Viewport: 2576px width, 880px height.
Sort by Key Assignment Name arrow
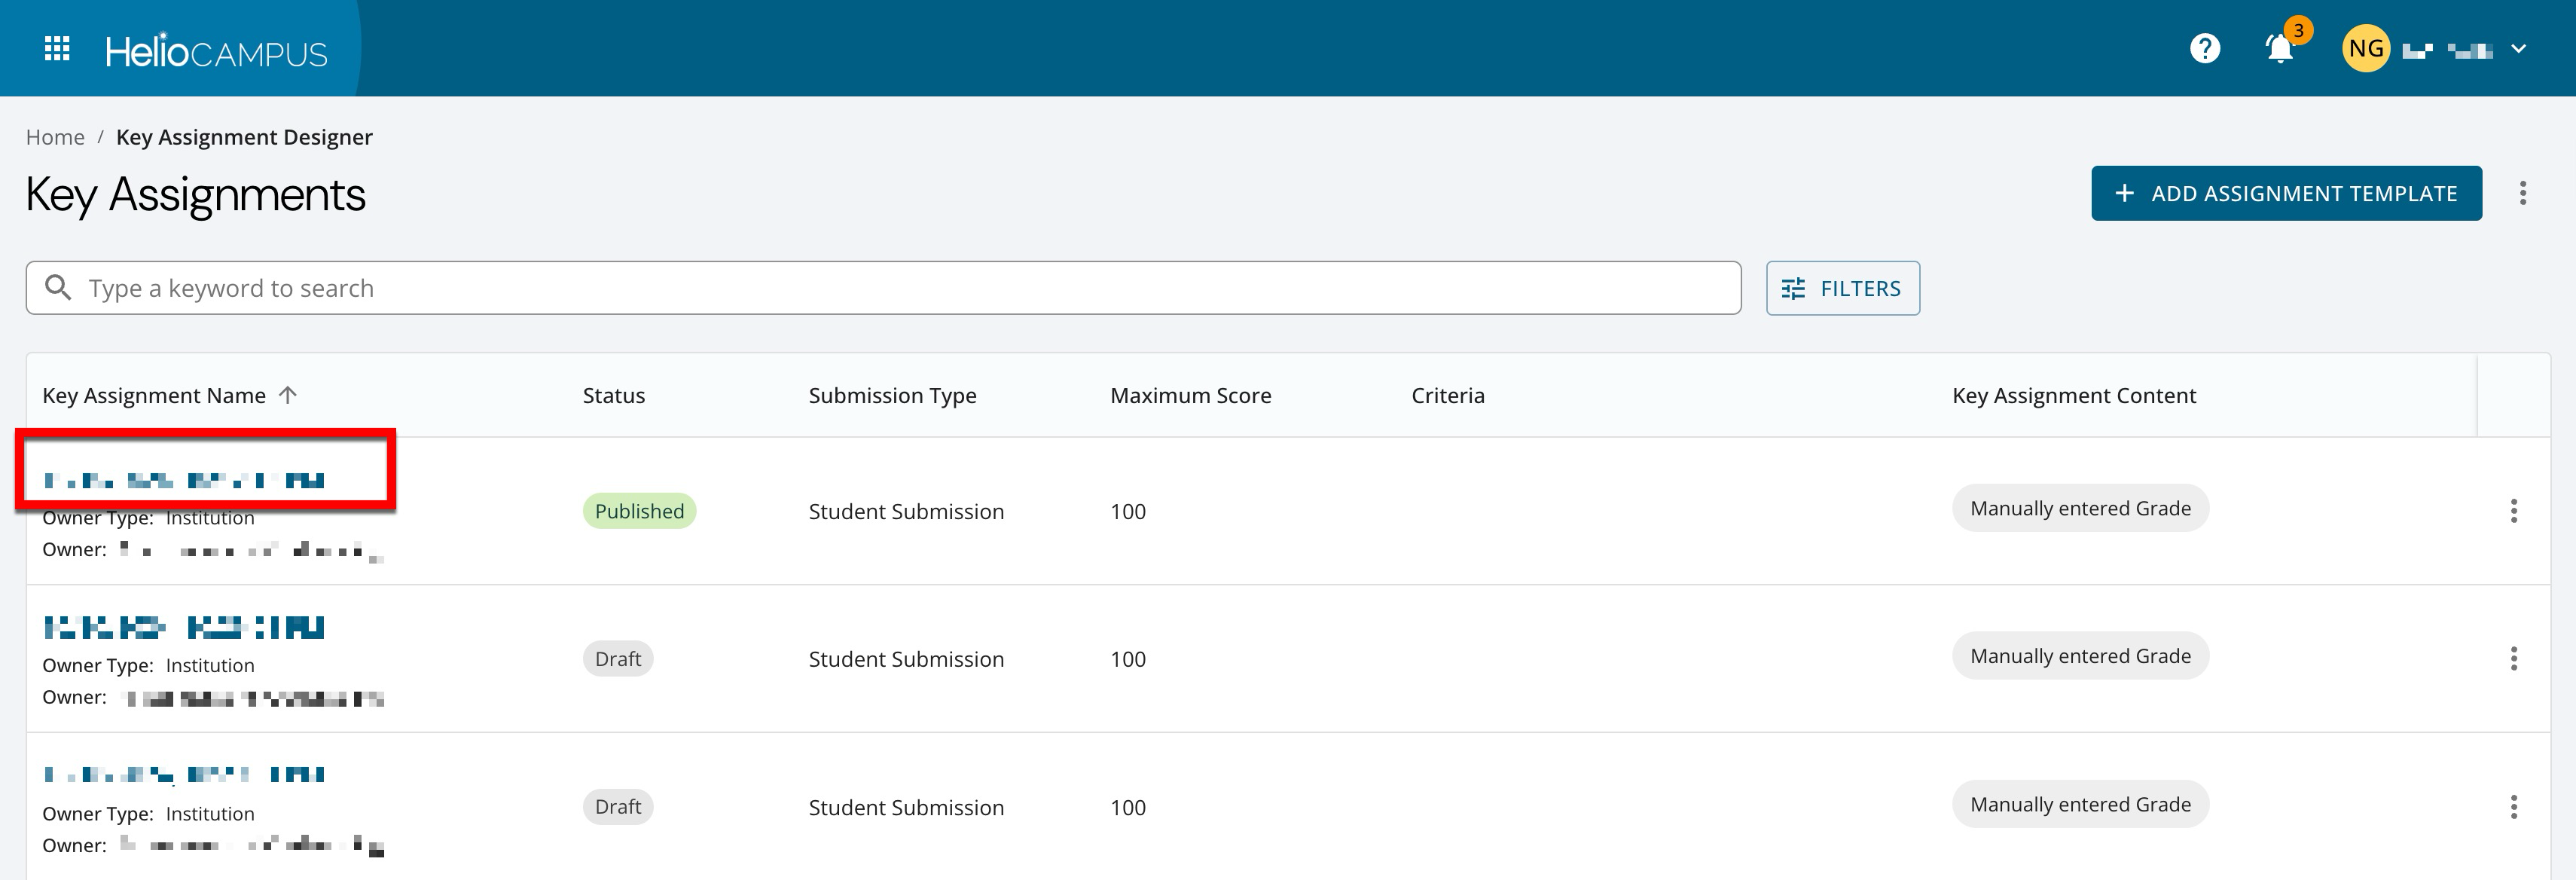(288, 395)
